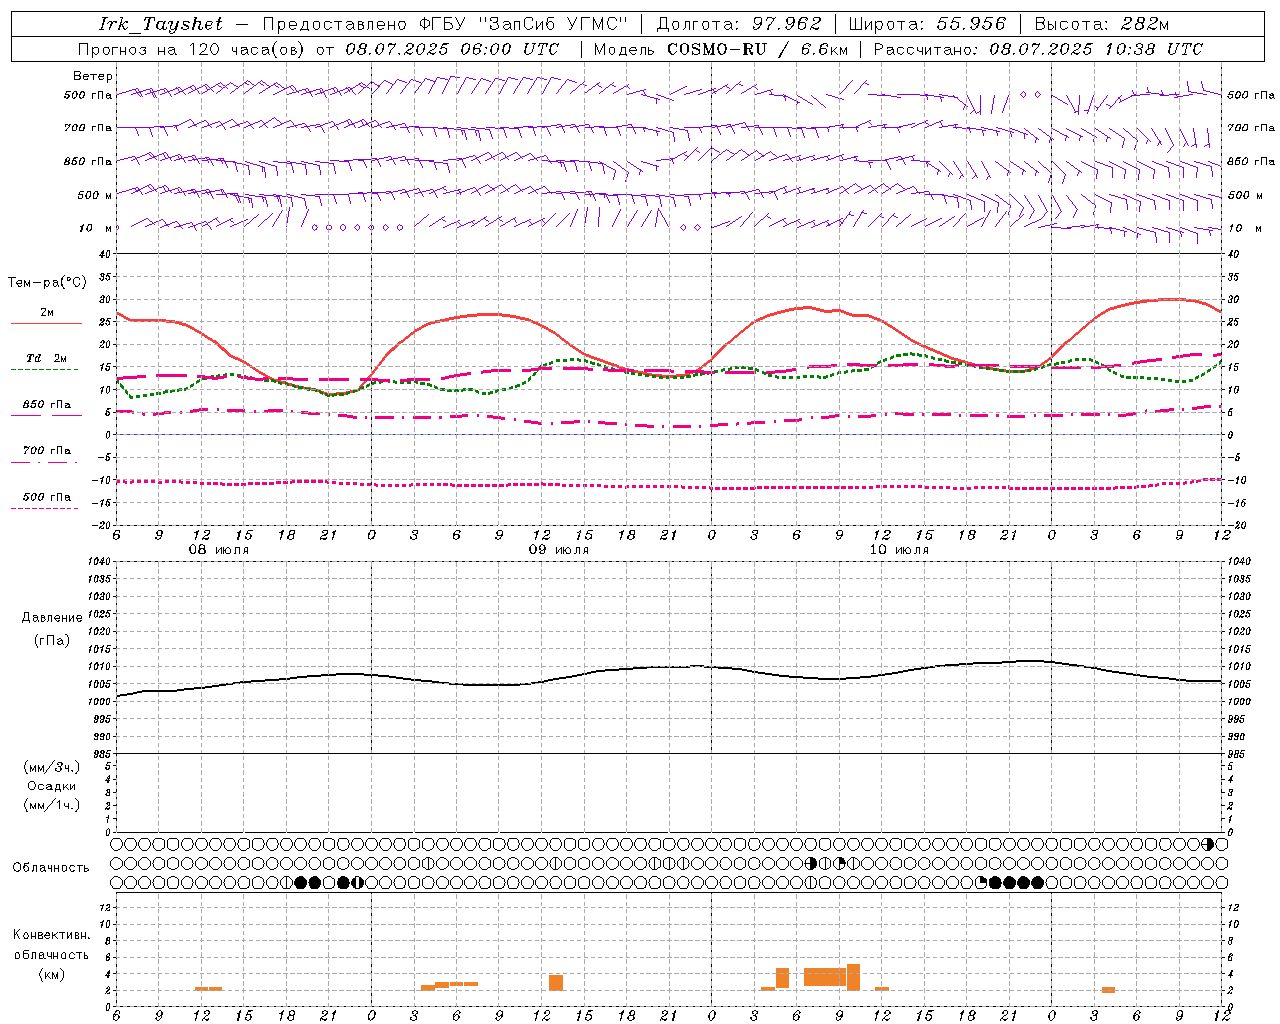The image size is (1280, 1024).
Task: Select the 09 июля date label
Action: 559,550
